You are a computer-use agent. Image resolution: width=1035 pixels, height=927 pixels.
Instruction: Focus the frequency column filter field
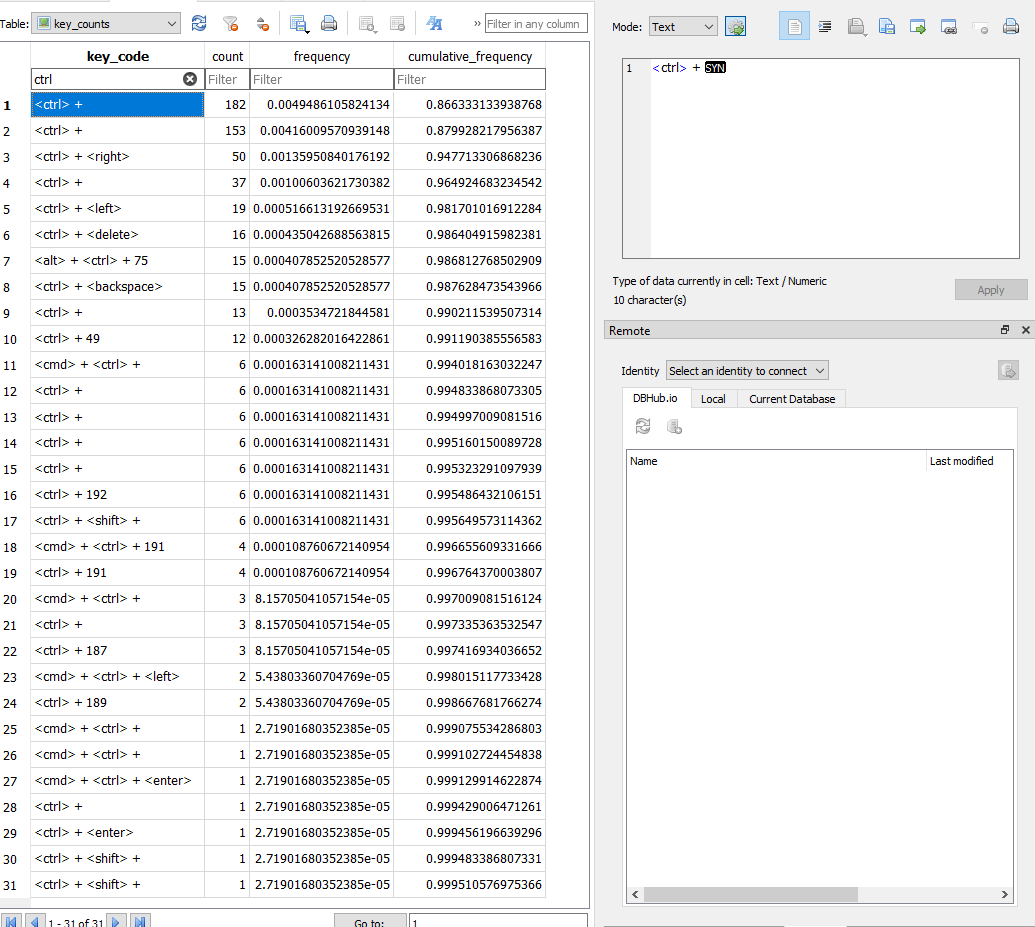(321, 79)
